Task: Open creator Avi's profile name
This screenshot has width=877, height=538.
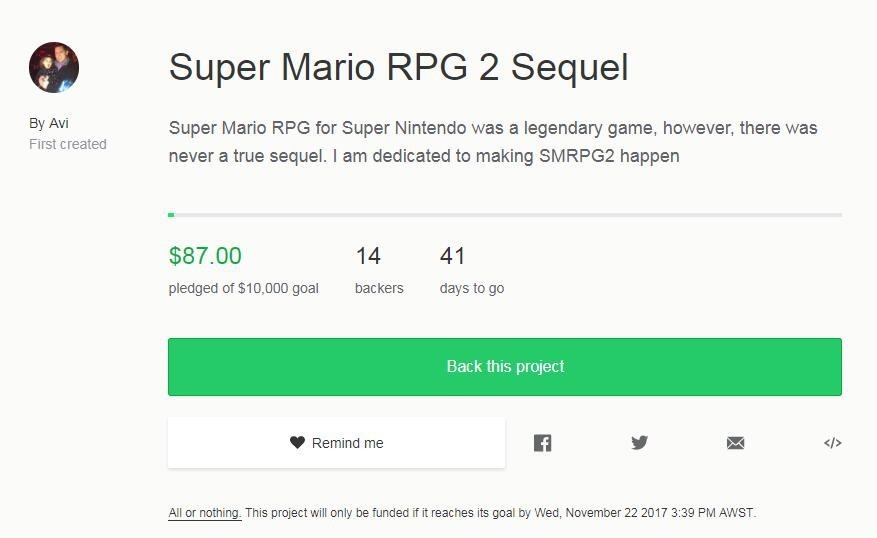Action: click(58, 123)
